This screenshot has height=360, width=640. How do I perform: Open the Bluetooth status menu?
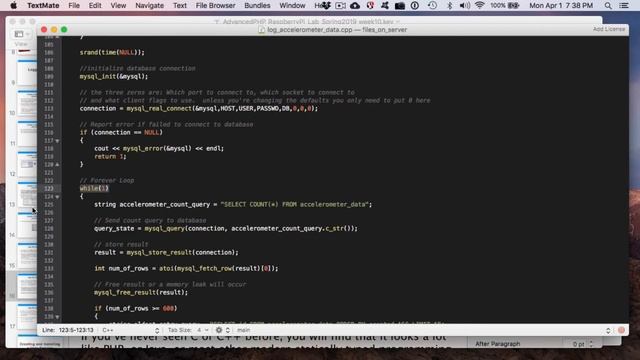point(449,6)
